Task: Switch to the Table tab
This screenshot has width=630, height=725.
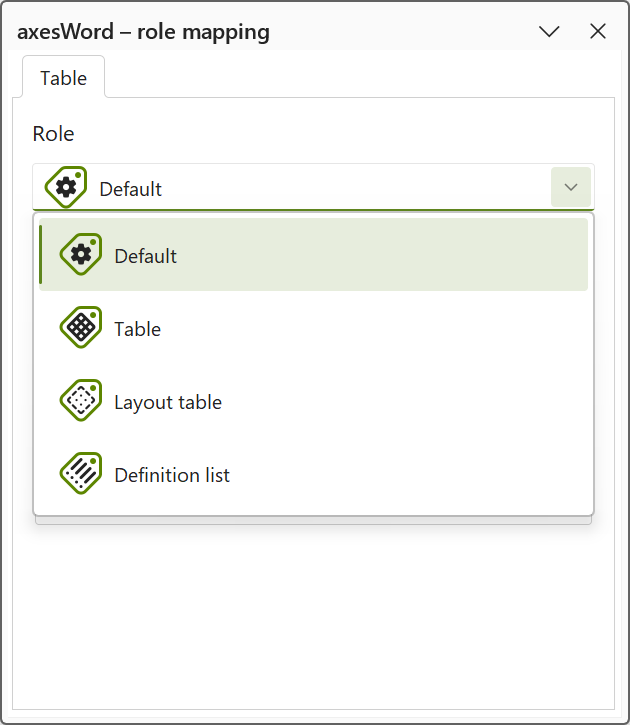Action: pos(63,77)
